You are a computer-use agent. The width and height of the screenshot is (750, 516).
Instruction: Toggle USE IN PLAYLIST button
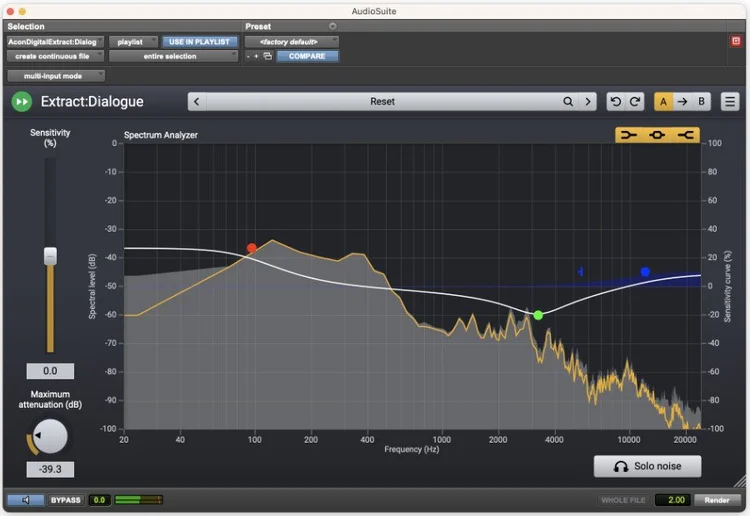199,42
